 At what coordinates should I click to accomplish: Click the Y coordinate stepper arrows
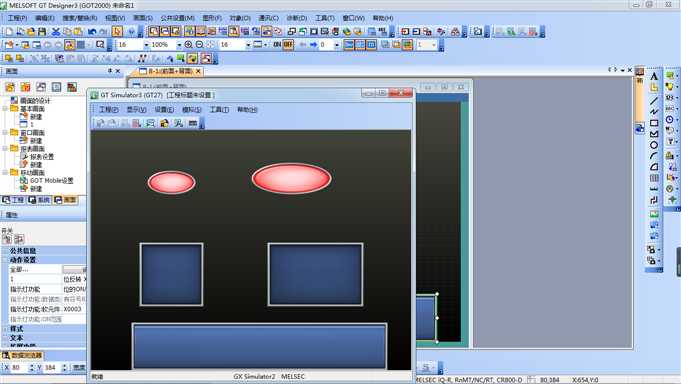coord(64,367)
